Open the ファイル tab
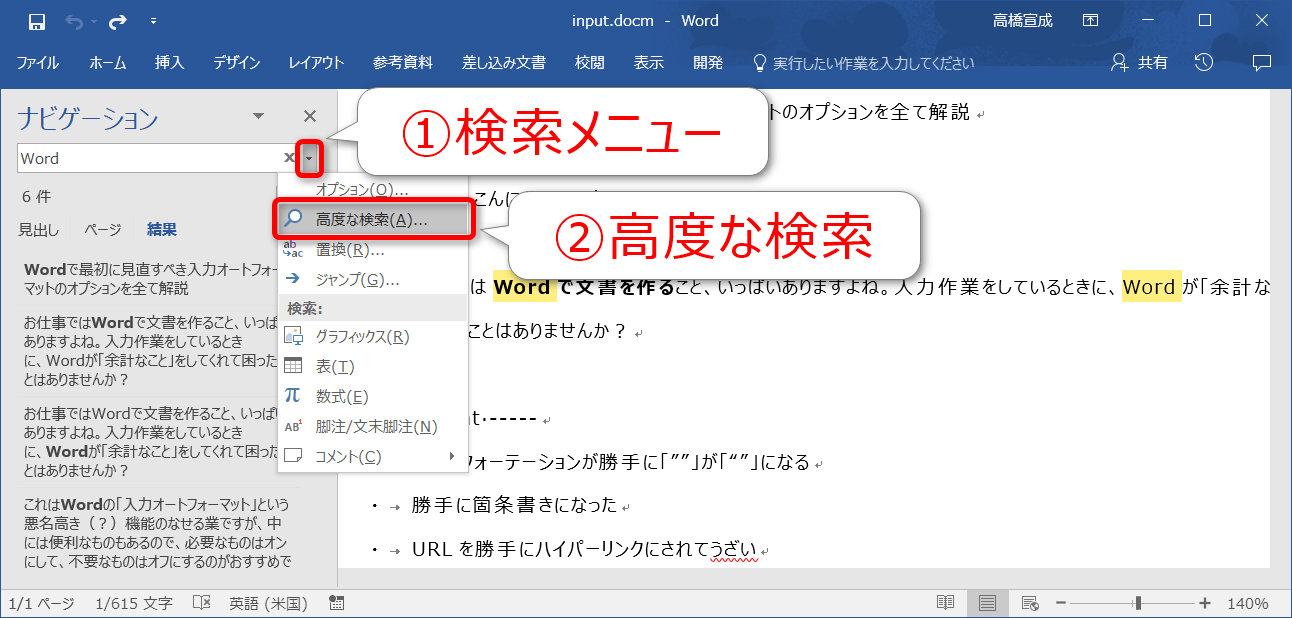Image resolution: width=1292 pixels, height=618 pixels. tap(38, 63)
